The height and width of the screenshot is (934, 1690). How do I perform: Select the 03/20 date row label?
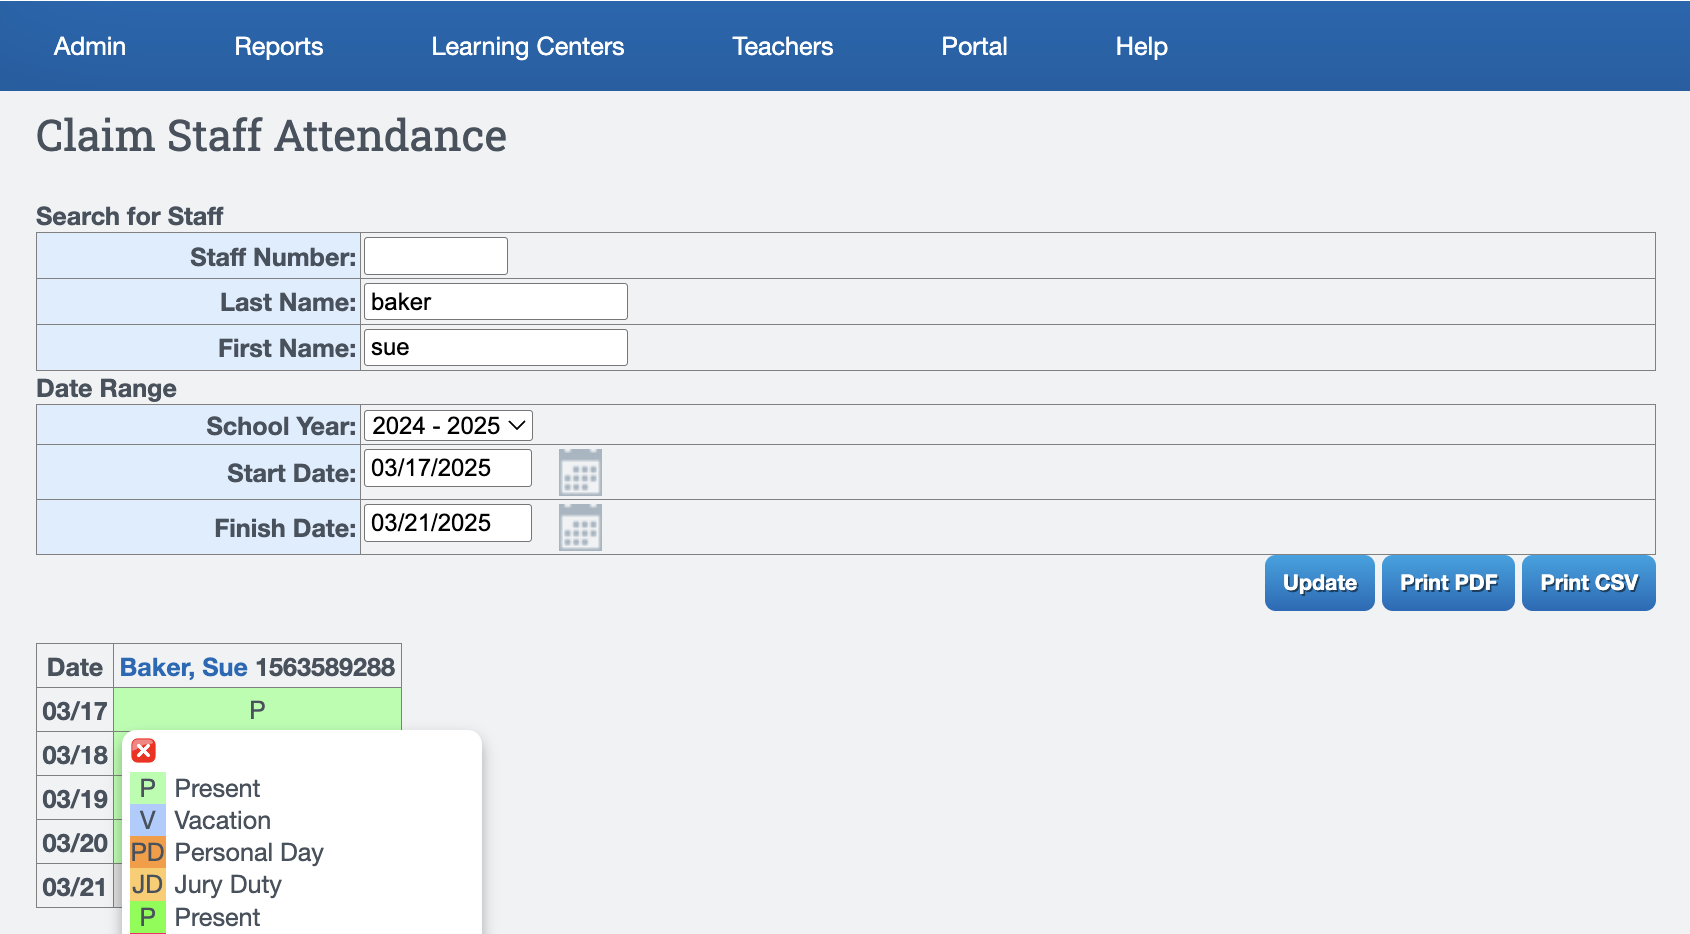point(75,843)
